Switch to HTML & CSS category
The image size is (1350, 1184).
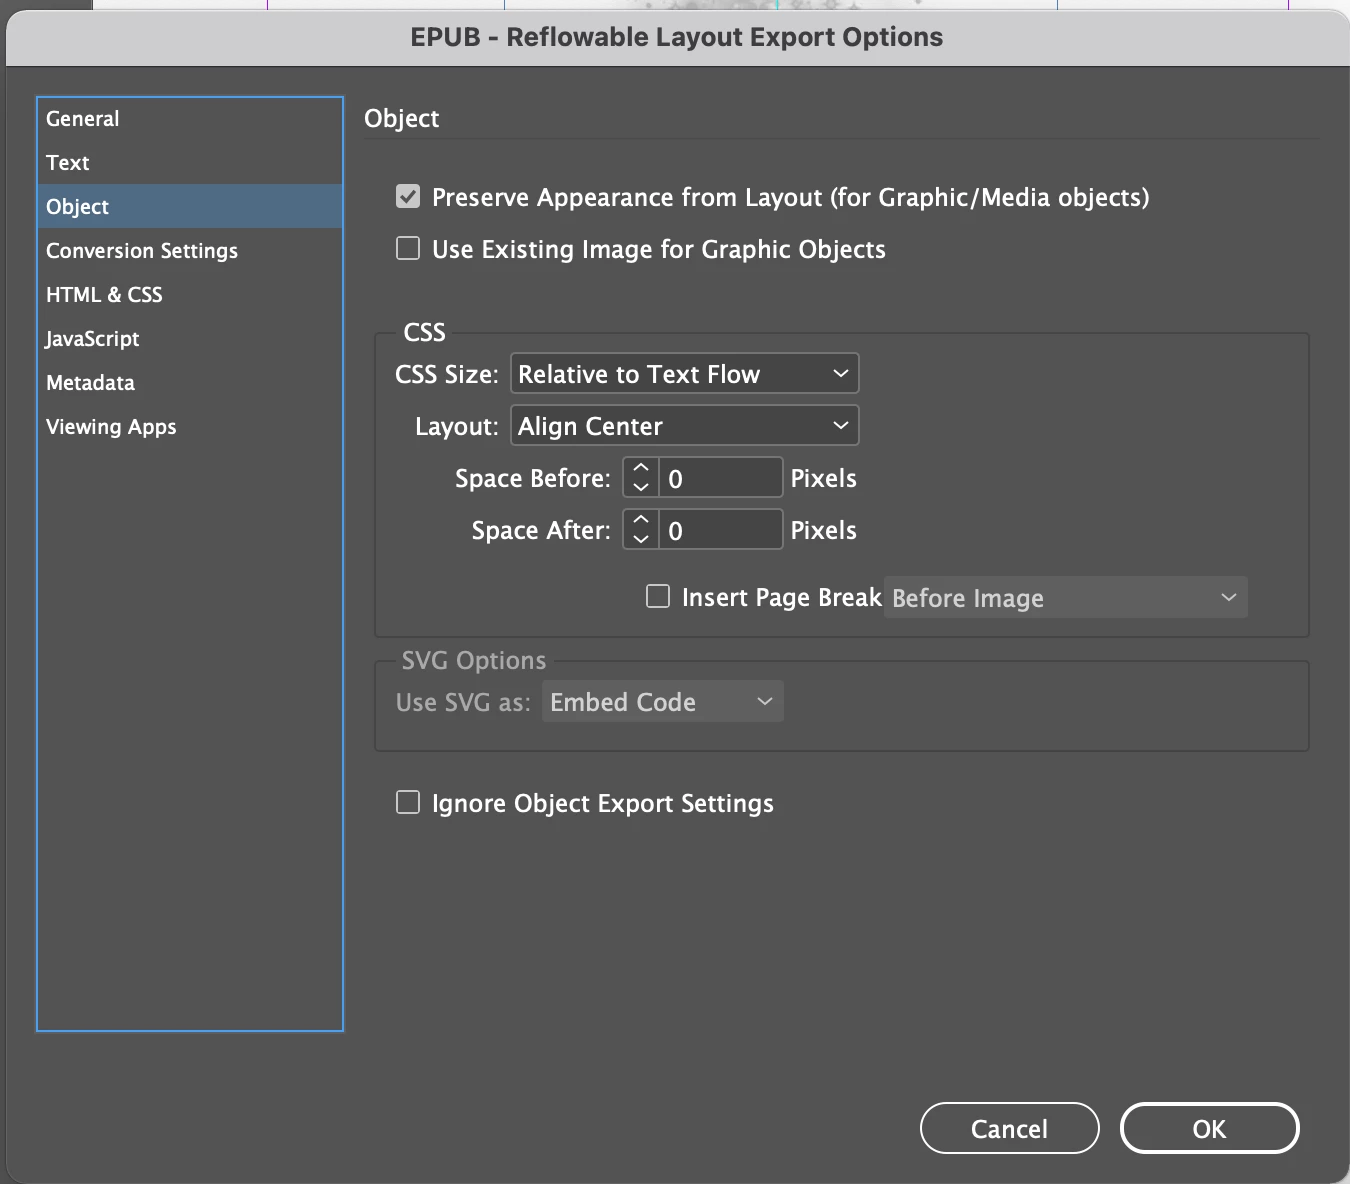(x=190, y=295)
